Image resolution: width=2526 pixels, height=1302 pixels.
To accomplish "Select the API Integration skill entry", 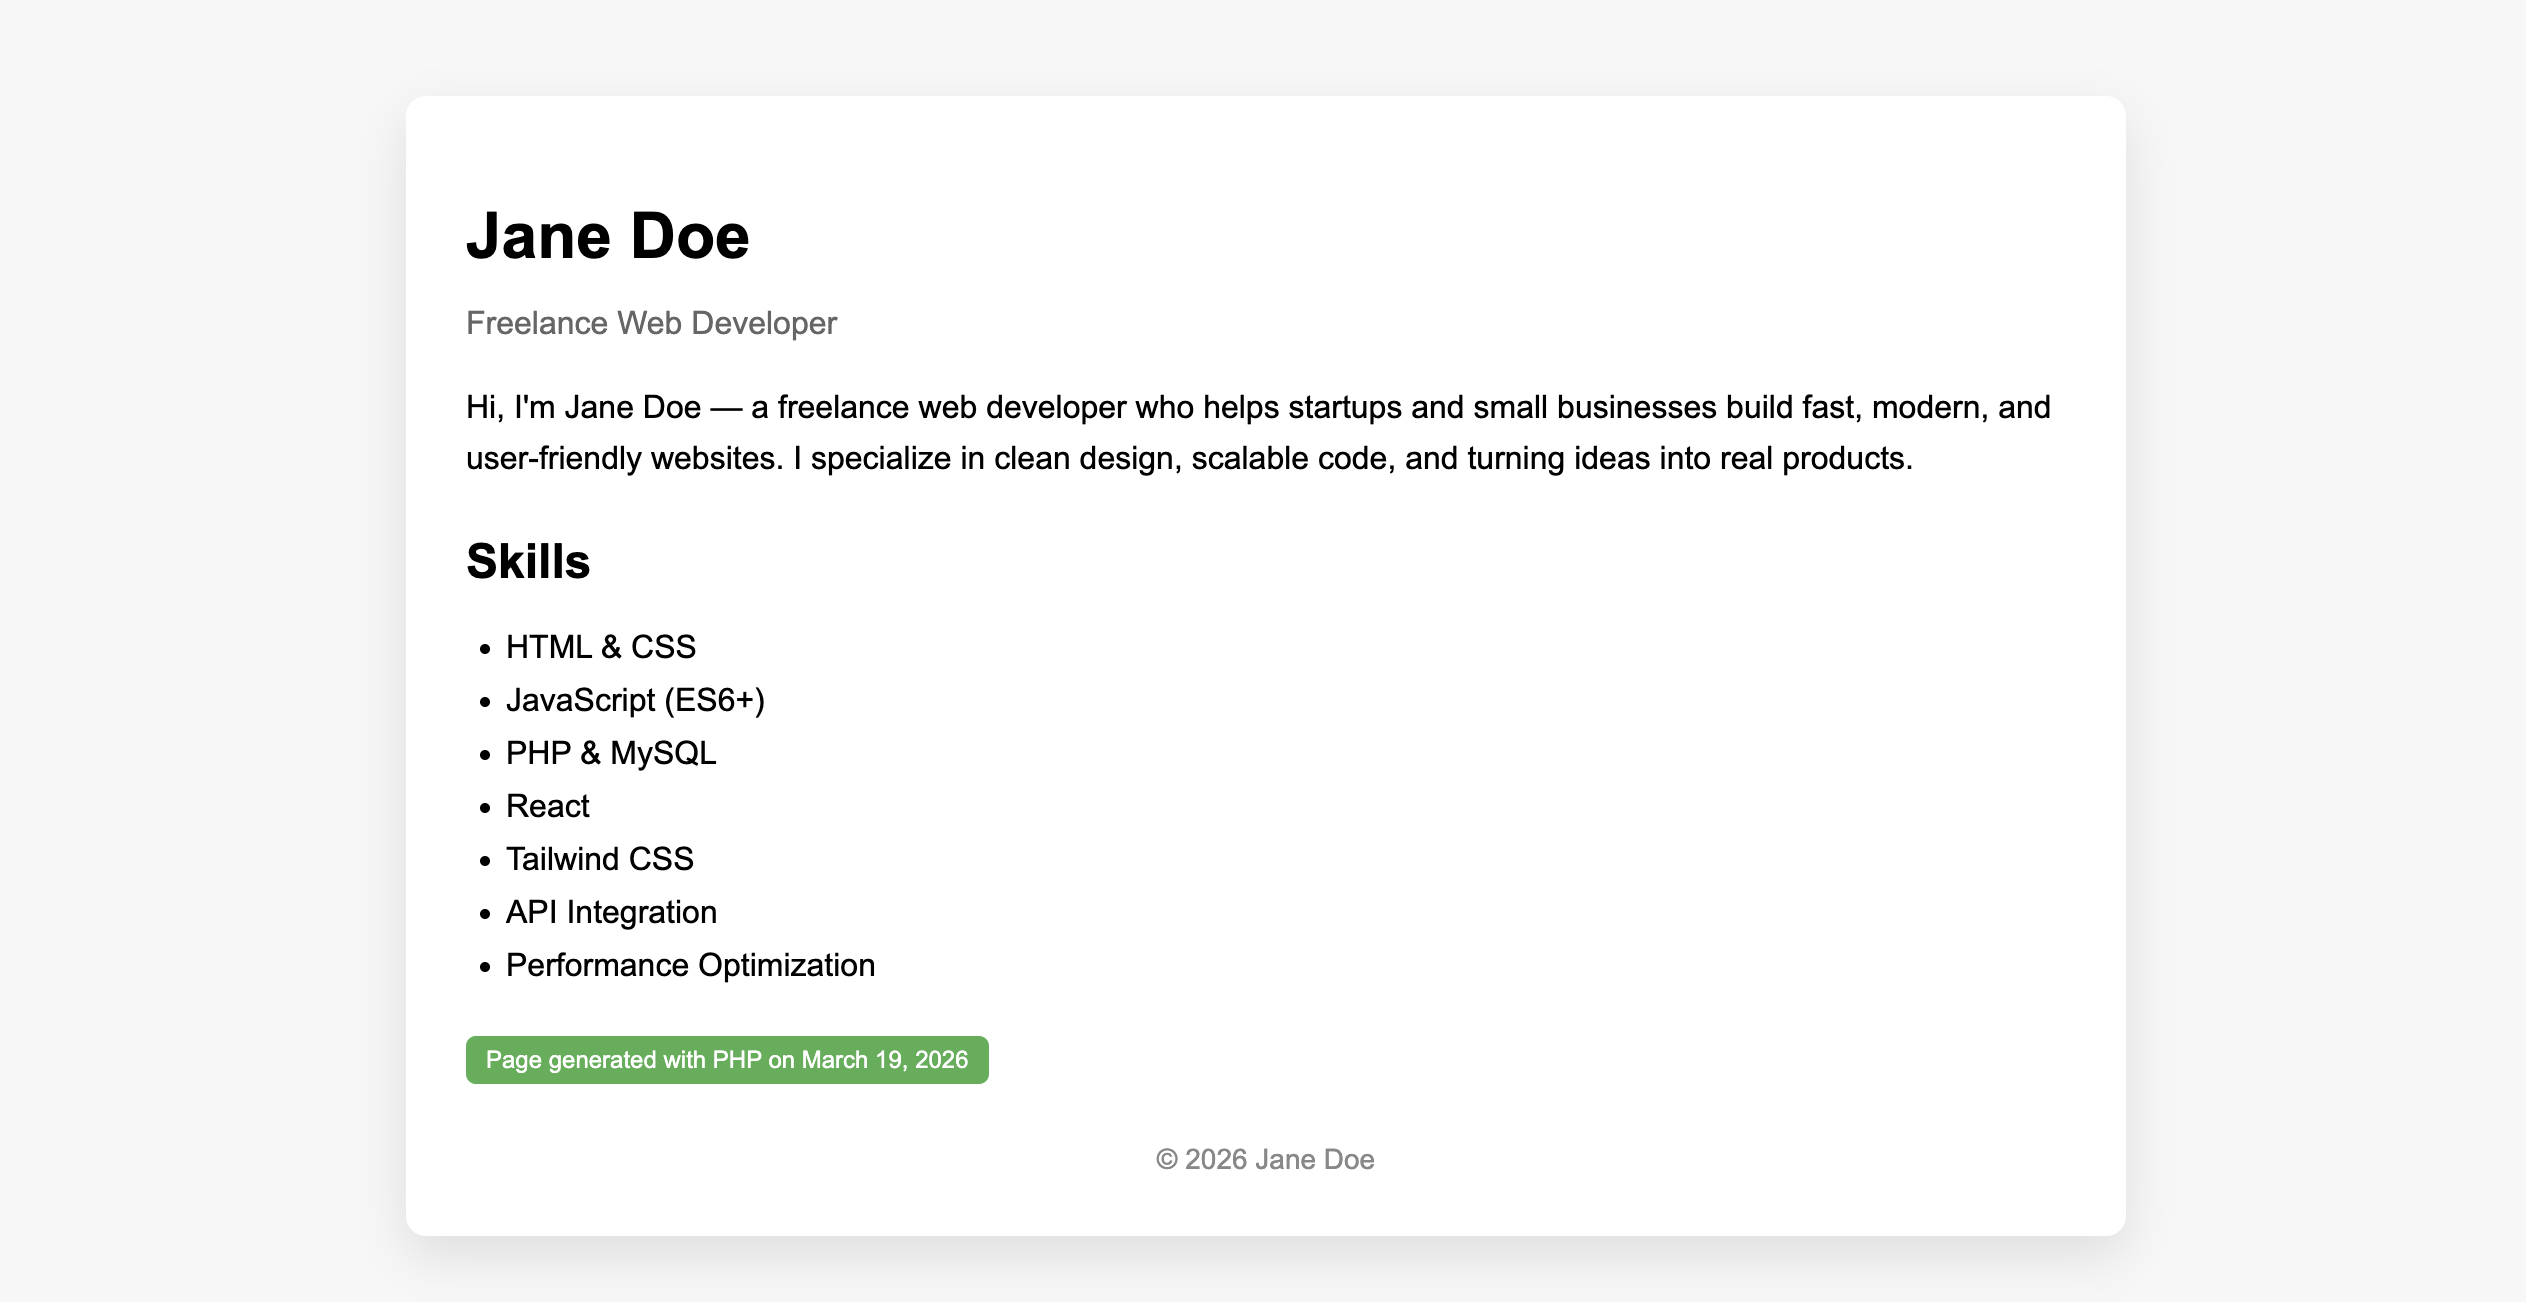I will (611, 912).
